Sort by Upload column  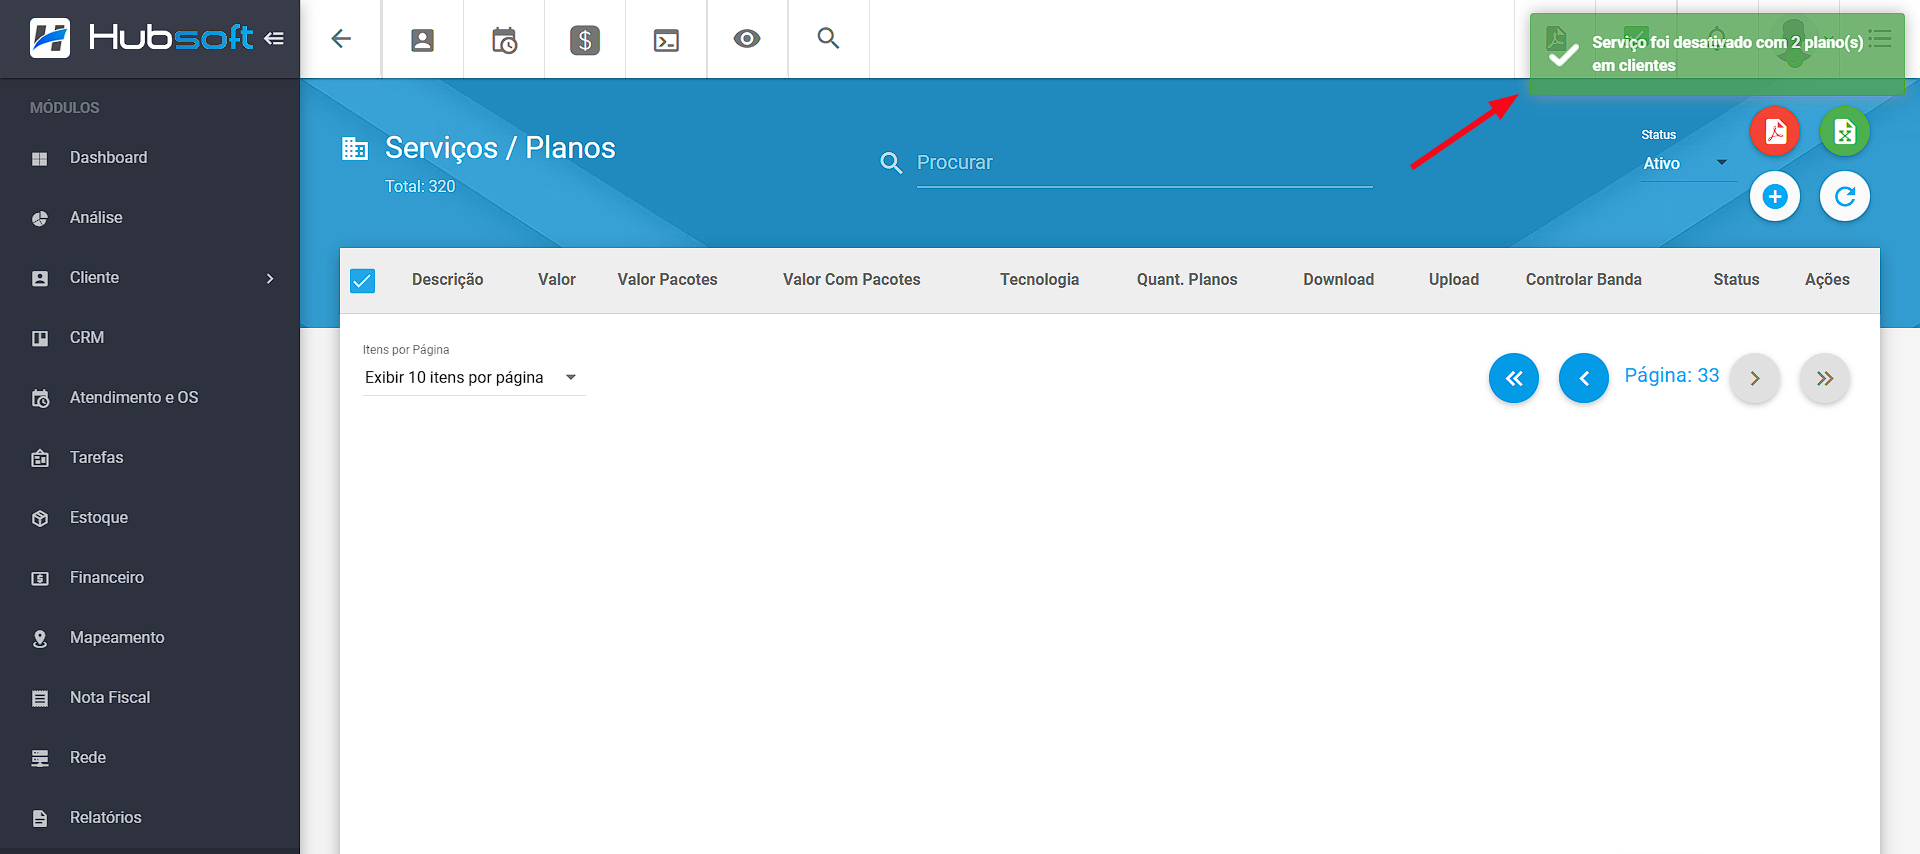pyautogui.click(x=1453, y=280)
